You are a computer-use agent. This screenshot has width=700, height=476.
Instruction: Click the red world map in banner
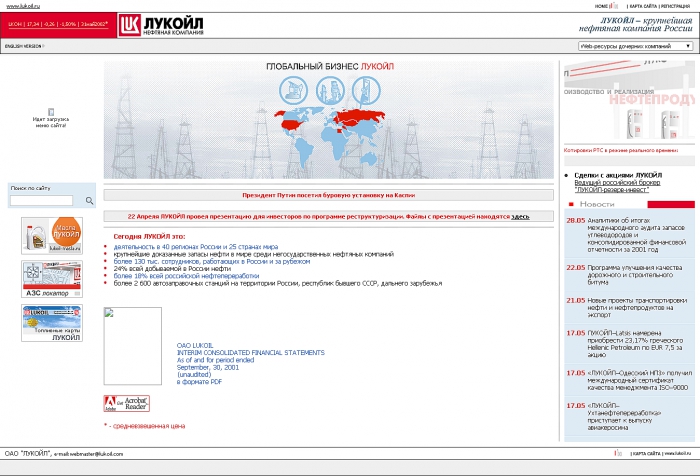[329, 137]
